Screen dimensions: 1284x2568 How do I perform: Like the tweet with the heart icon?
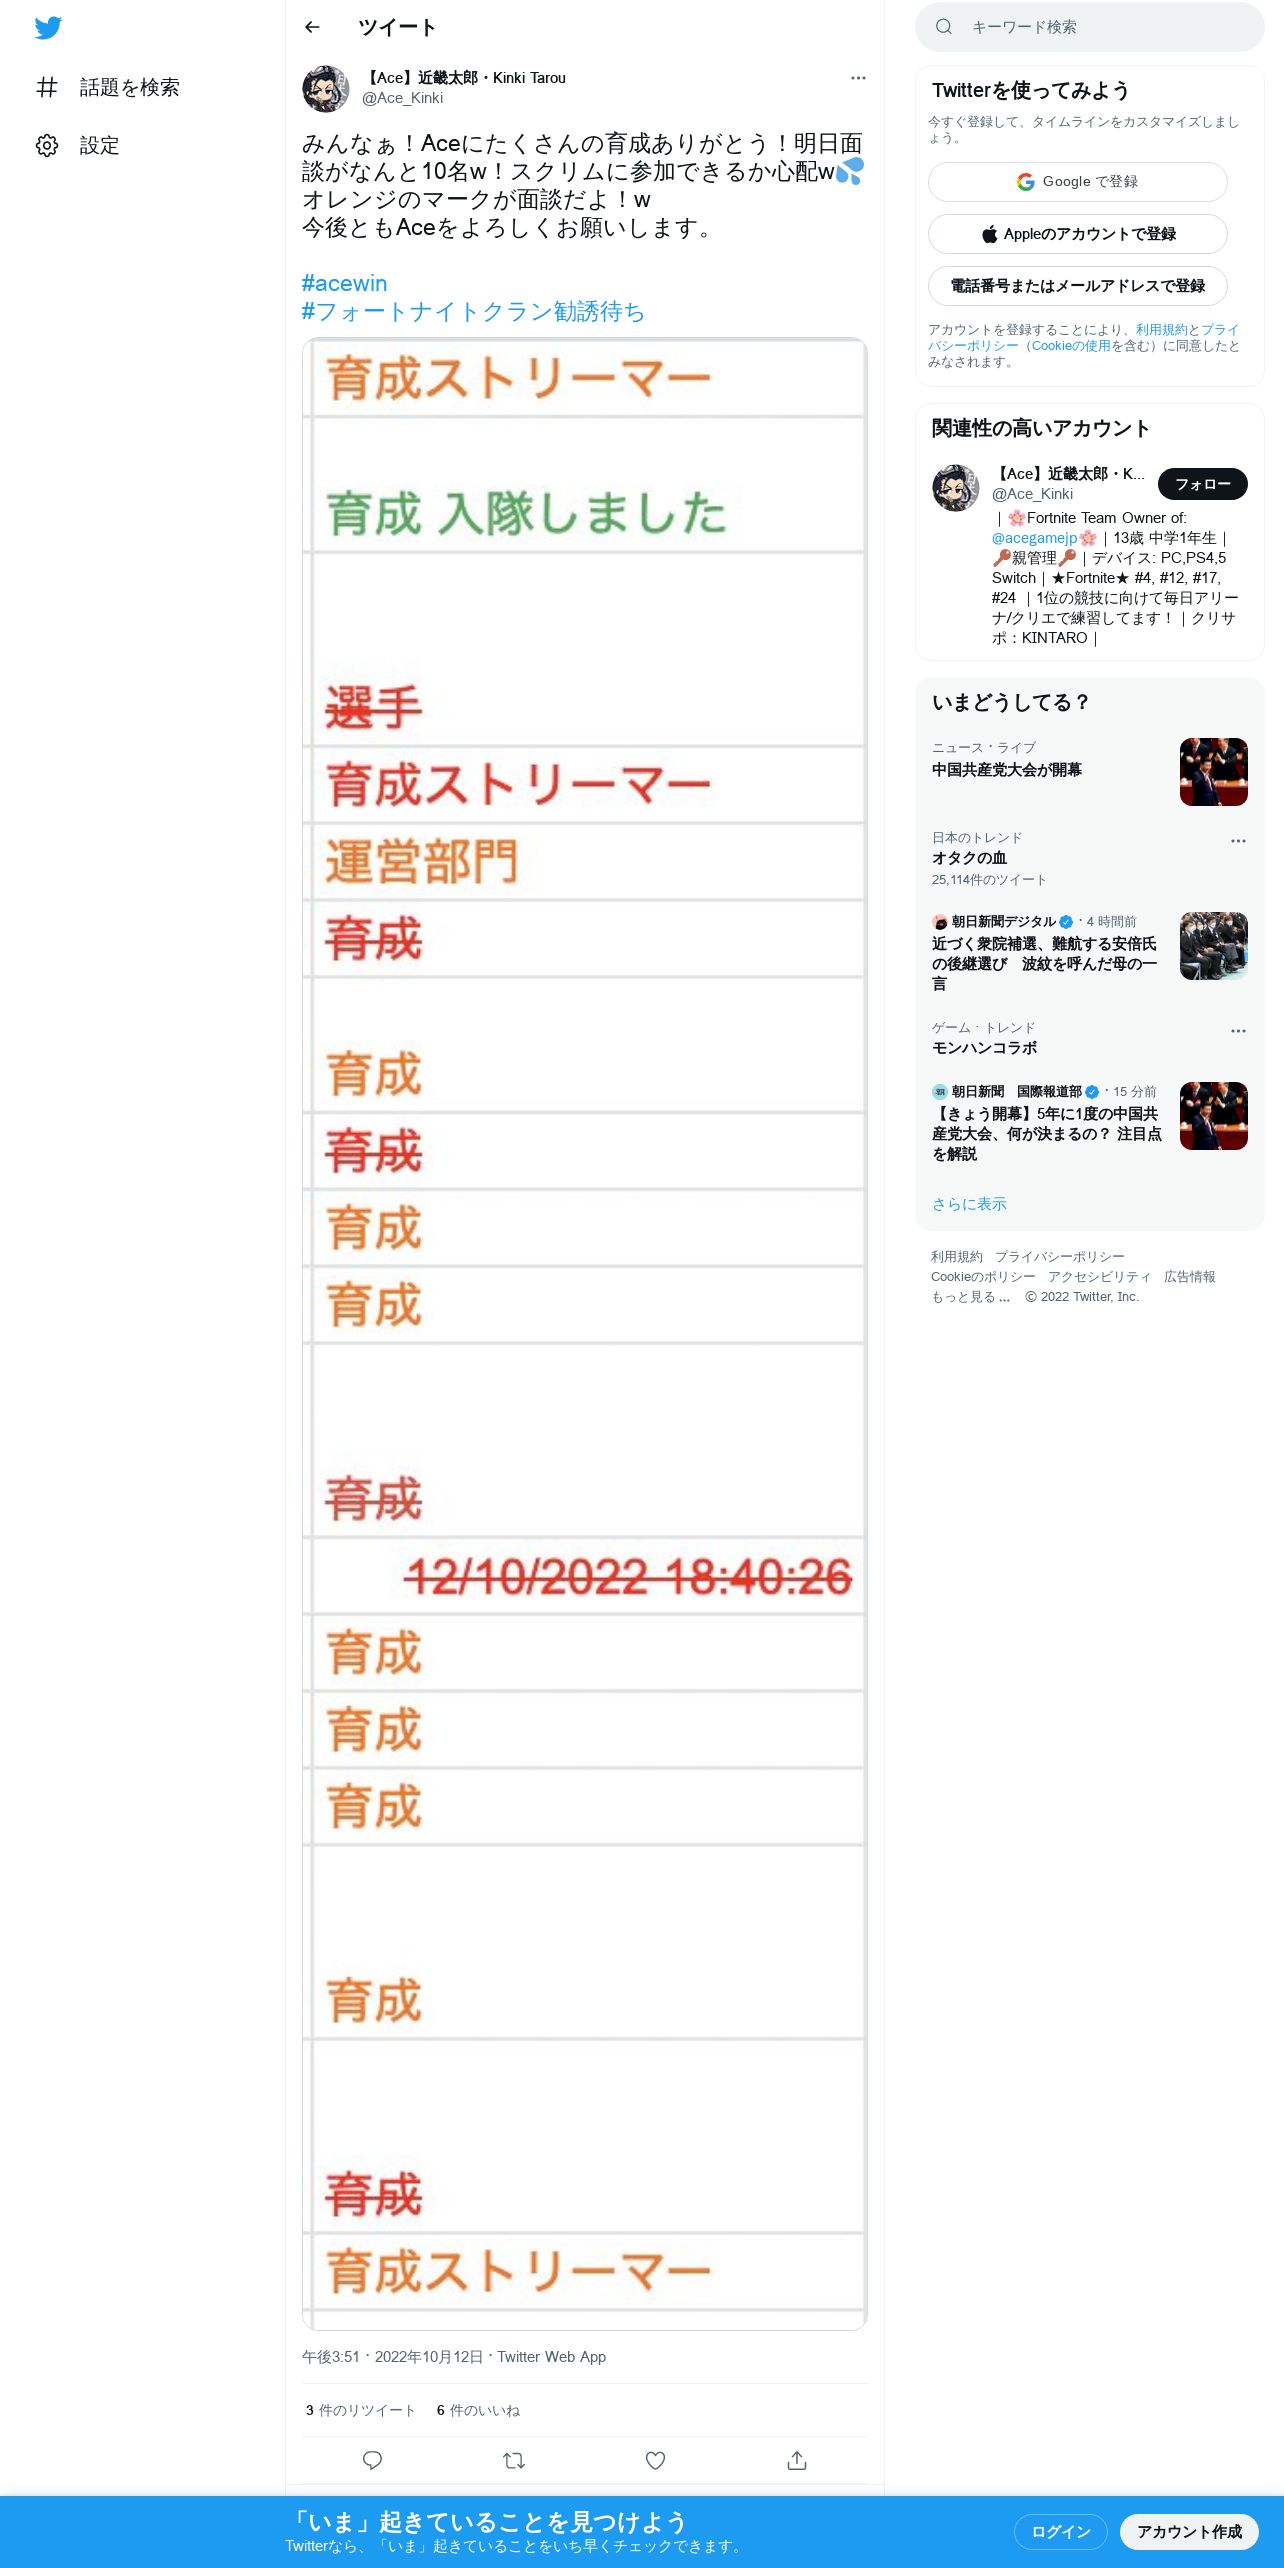tap(655, 2460)
